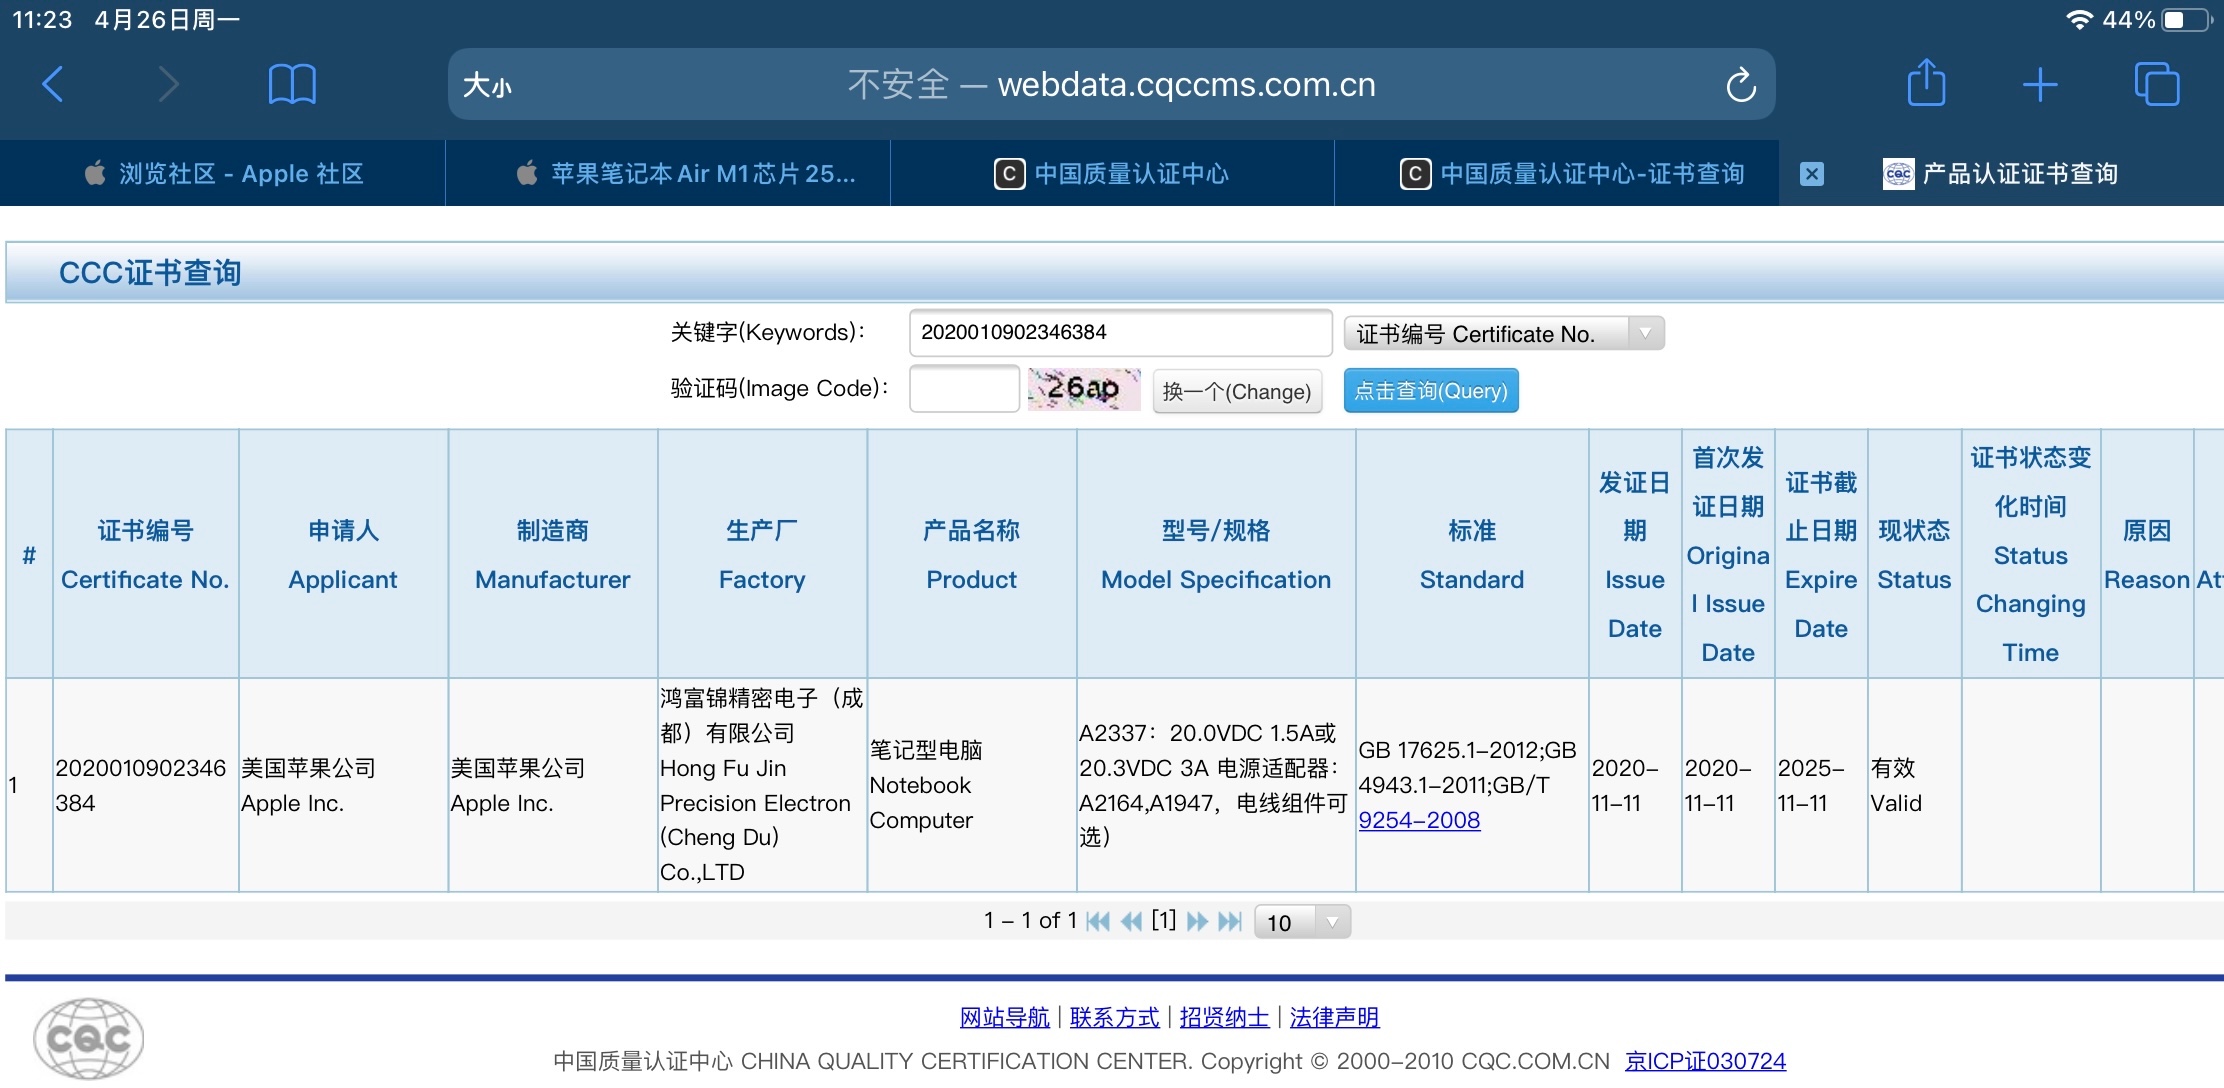Open the bookmarks book icon
Viewport: 2224px width, 1088px height.
292,85
